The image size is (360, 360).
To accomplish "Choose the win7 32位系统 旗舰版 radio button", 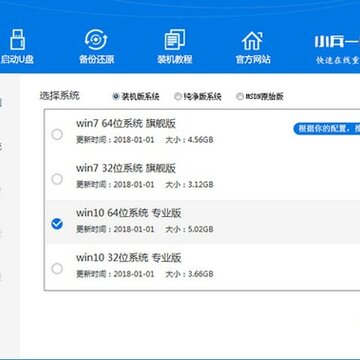I will [x=57, y=179].
